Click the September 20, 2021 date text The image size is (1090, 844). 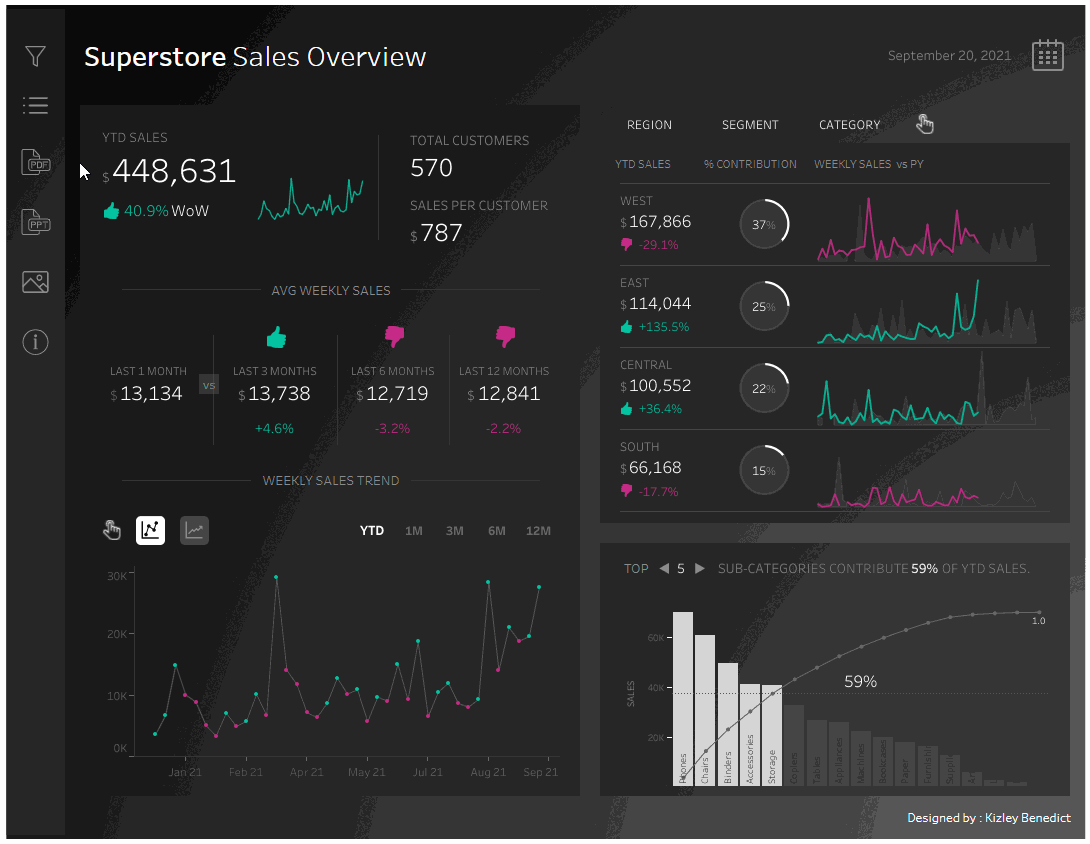pos(949,56)
